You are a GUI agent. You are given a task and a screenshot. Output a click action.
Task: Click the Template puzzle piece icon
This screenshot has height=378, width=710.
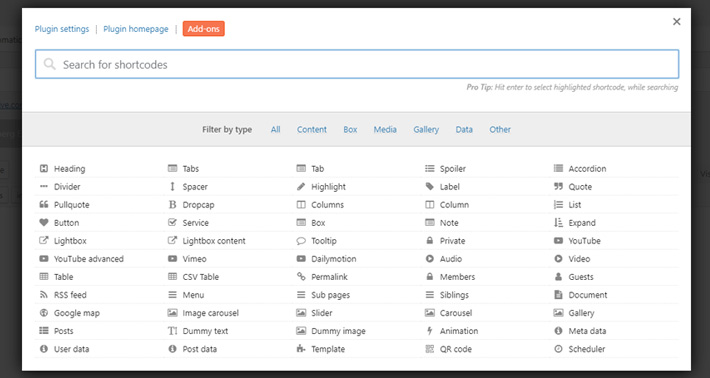click(x=301, y=349)
